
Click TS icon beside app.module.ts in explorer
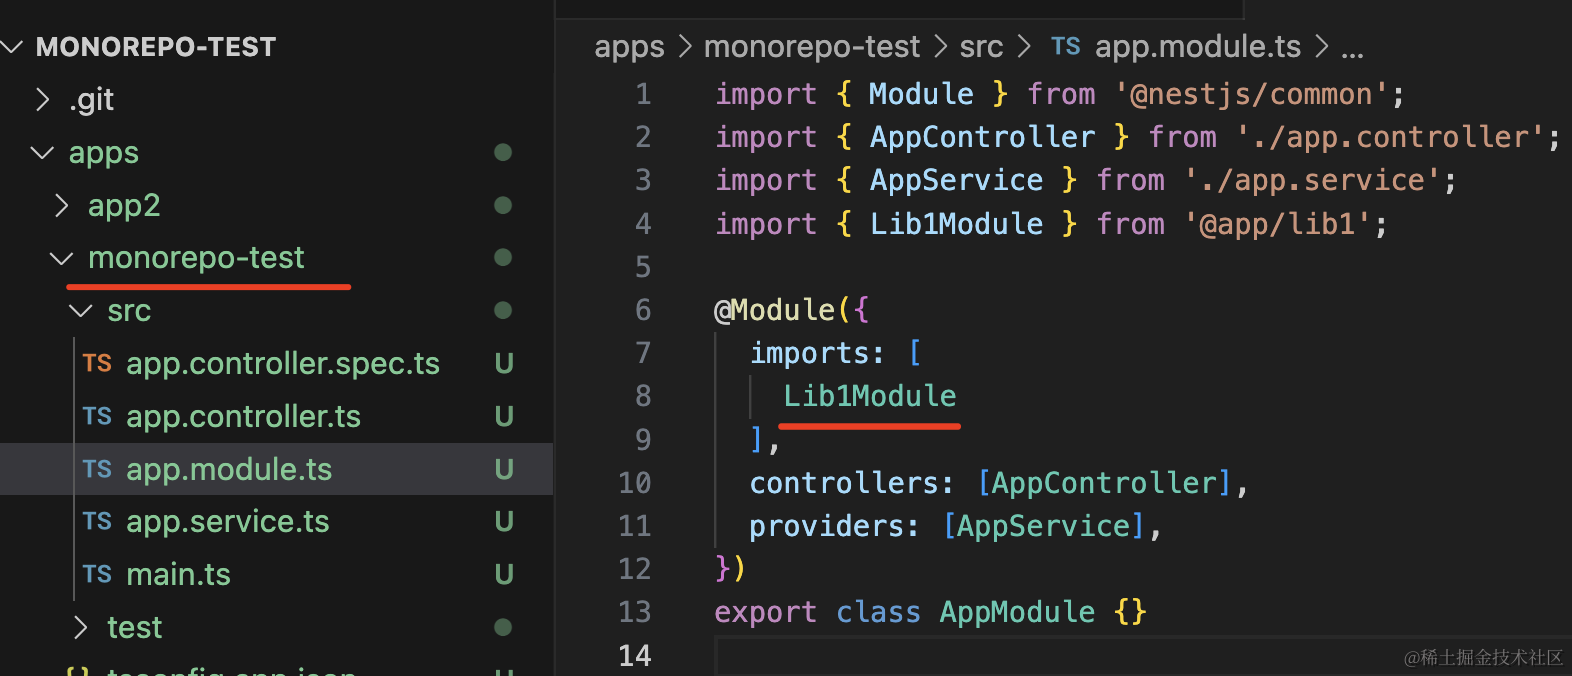pos(97,469)
